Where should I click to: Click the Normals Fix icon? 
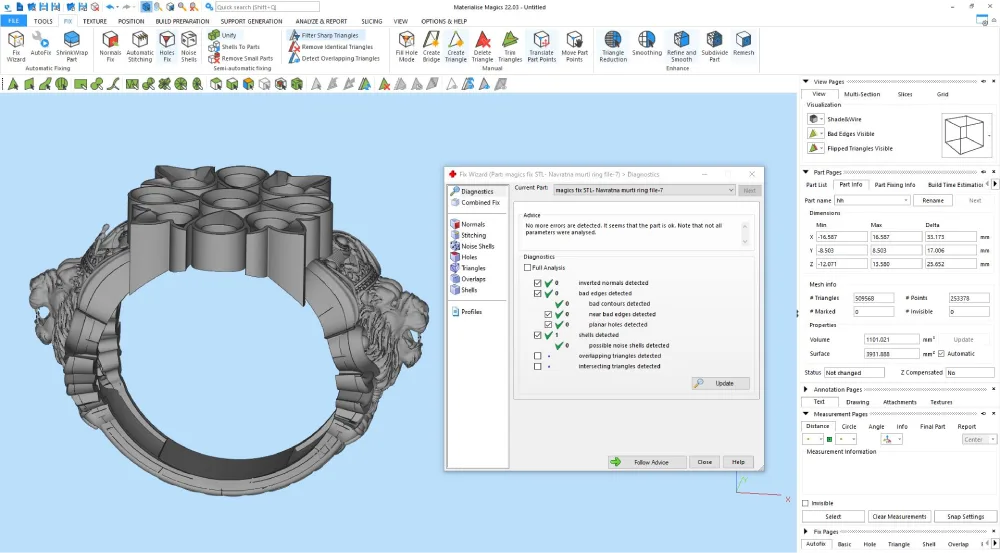point(110,47)
